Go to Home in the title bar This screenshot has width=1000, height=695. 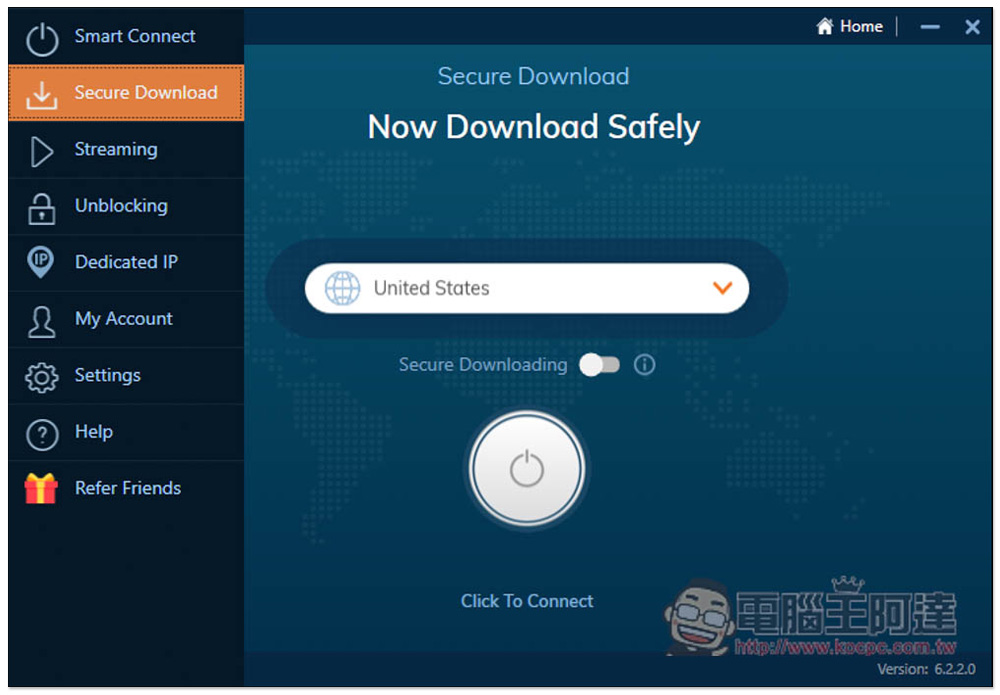tap(850, 27)
